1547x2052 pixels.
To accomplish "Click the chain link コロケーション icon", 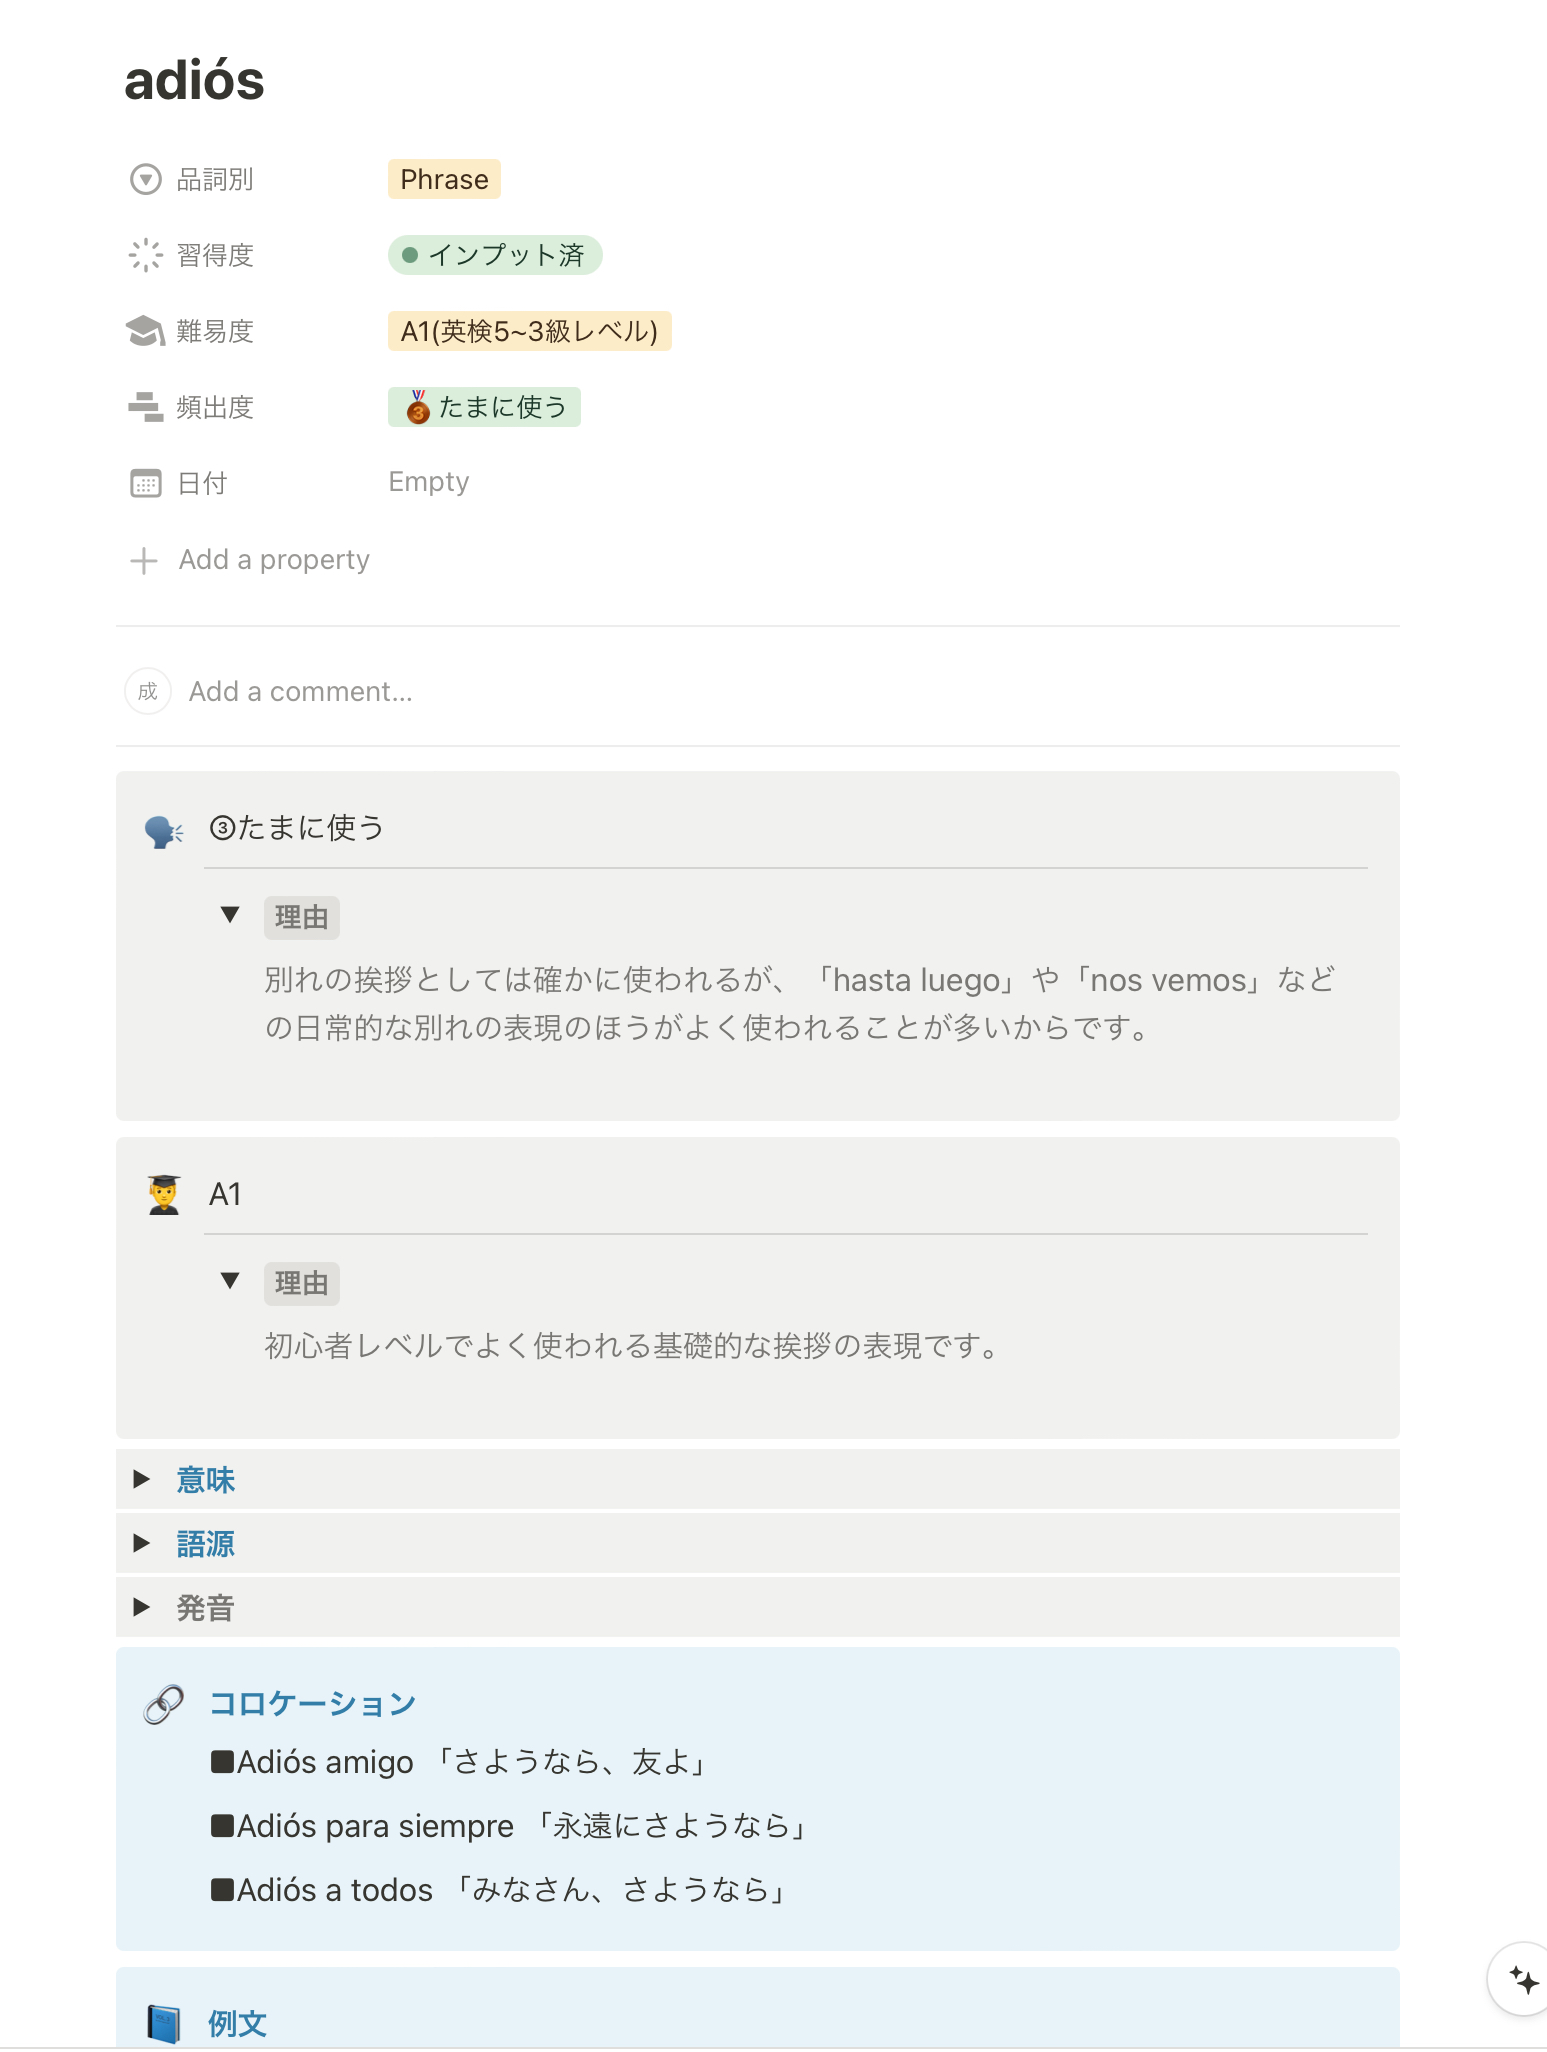I will click(x=164, y=1705).
